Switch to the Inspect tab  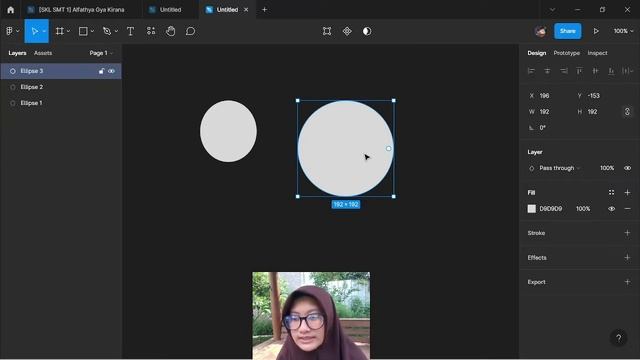click(x=597, y=53)
